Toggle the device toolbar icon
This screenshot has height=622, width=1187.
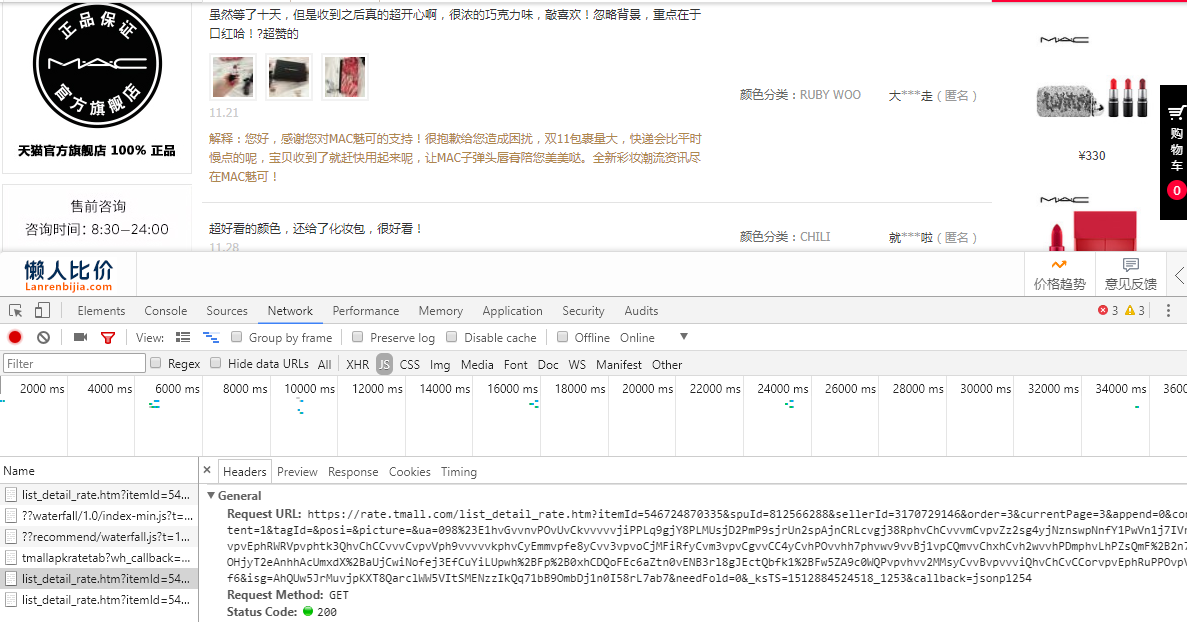[42, 310]
